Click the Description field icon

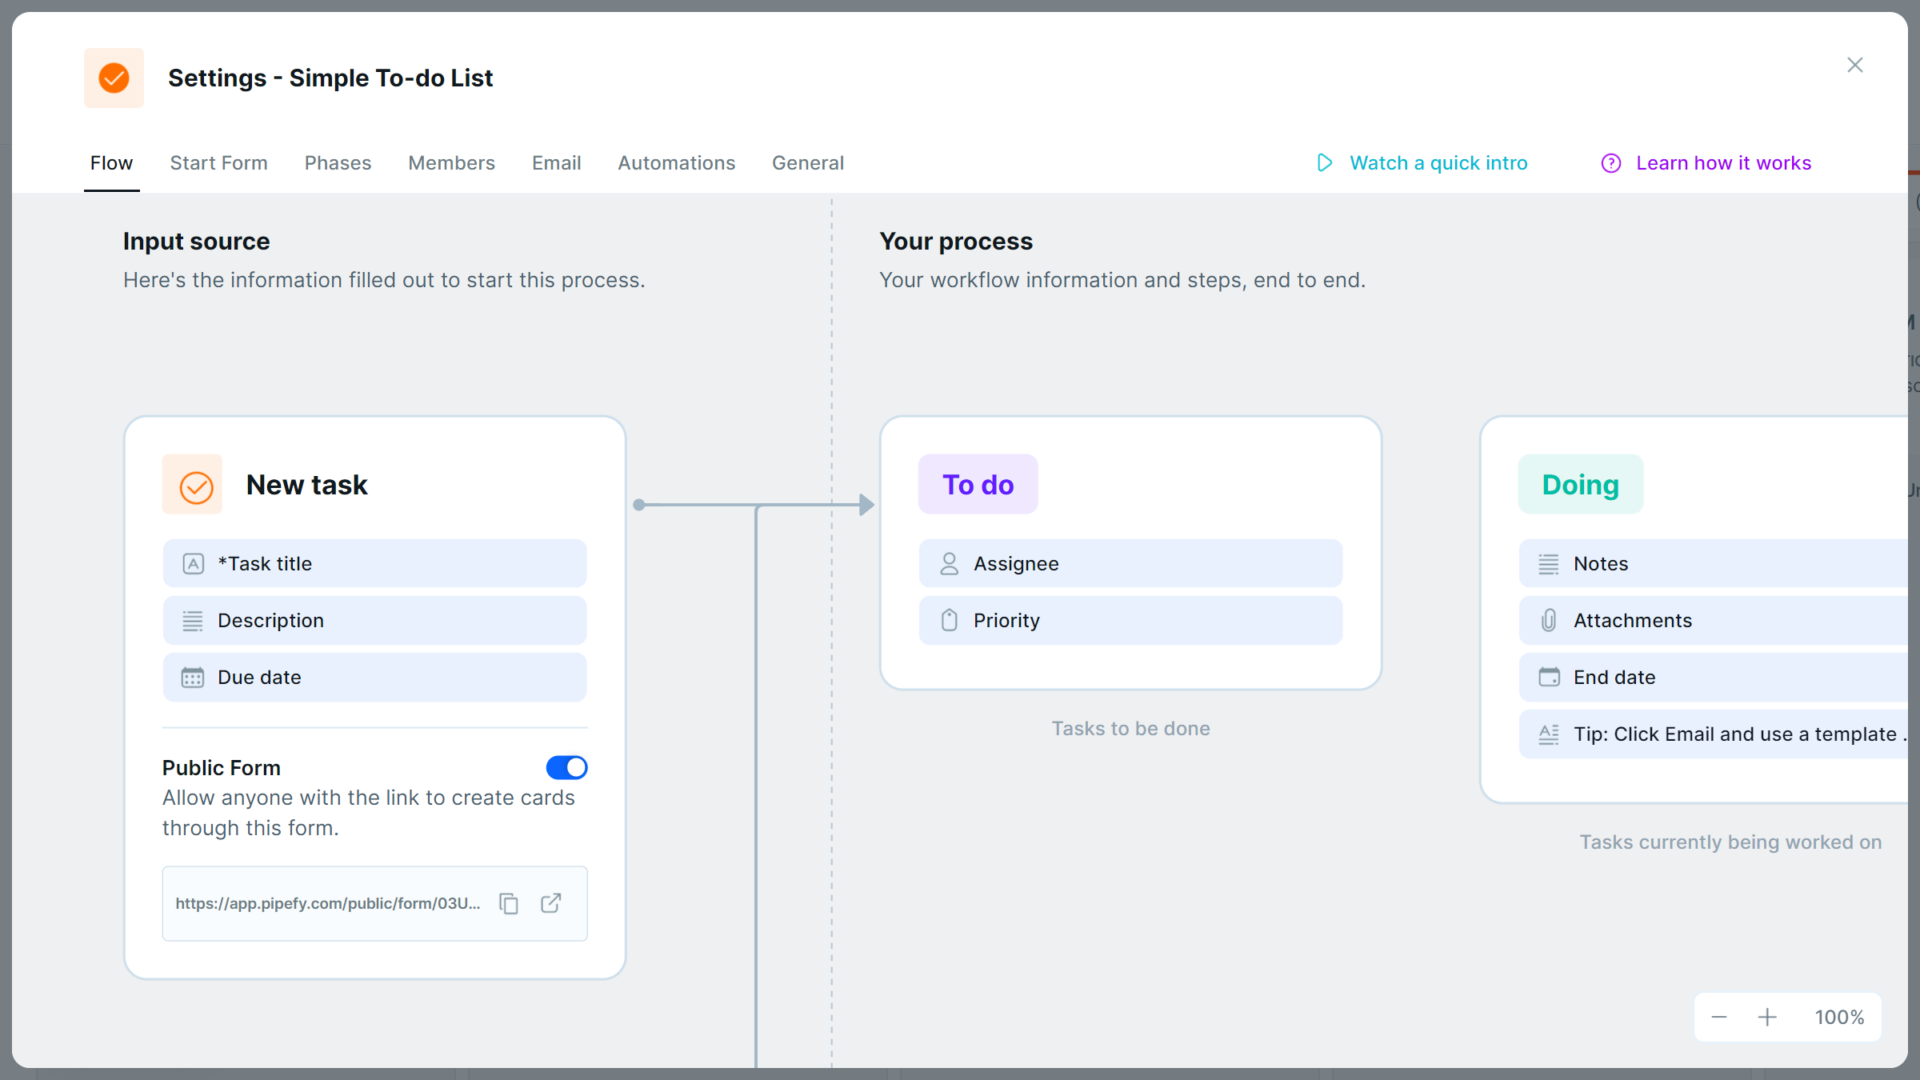[x=193, y=620]
